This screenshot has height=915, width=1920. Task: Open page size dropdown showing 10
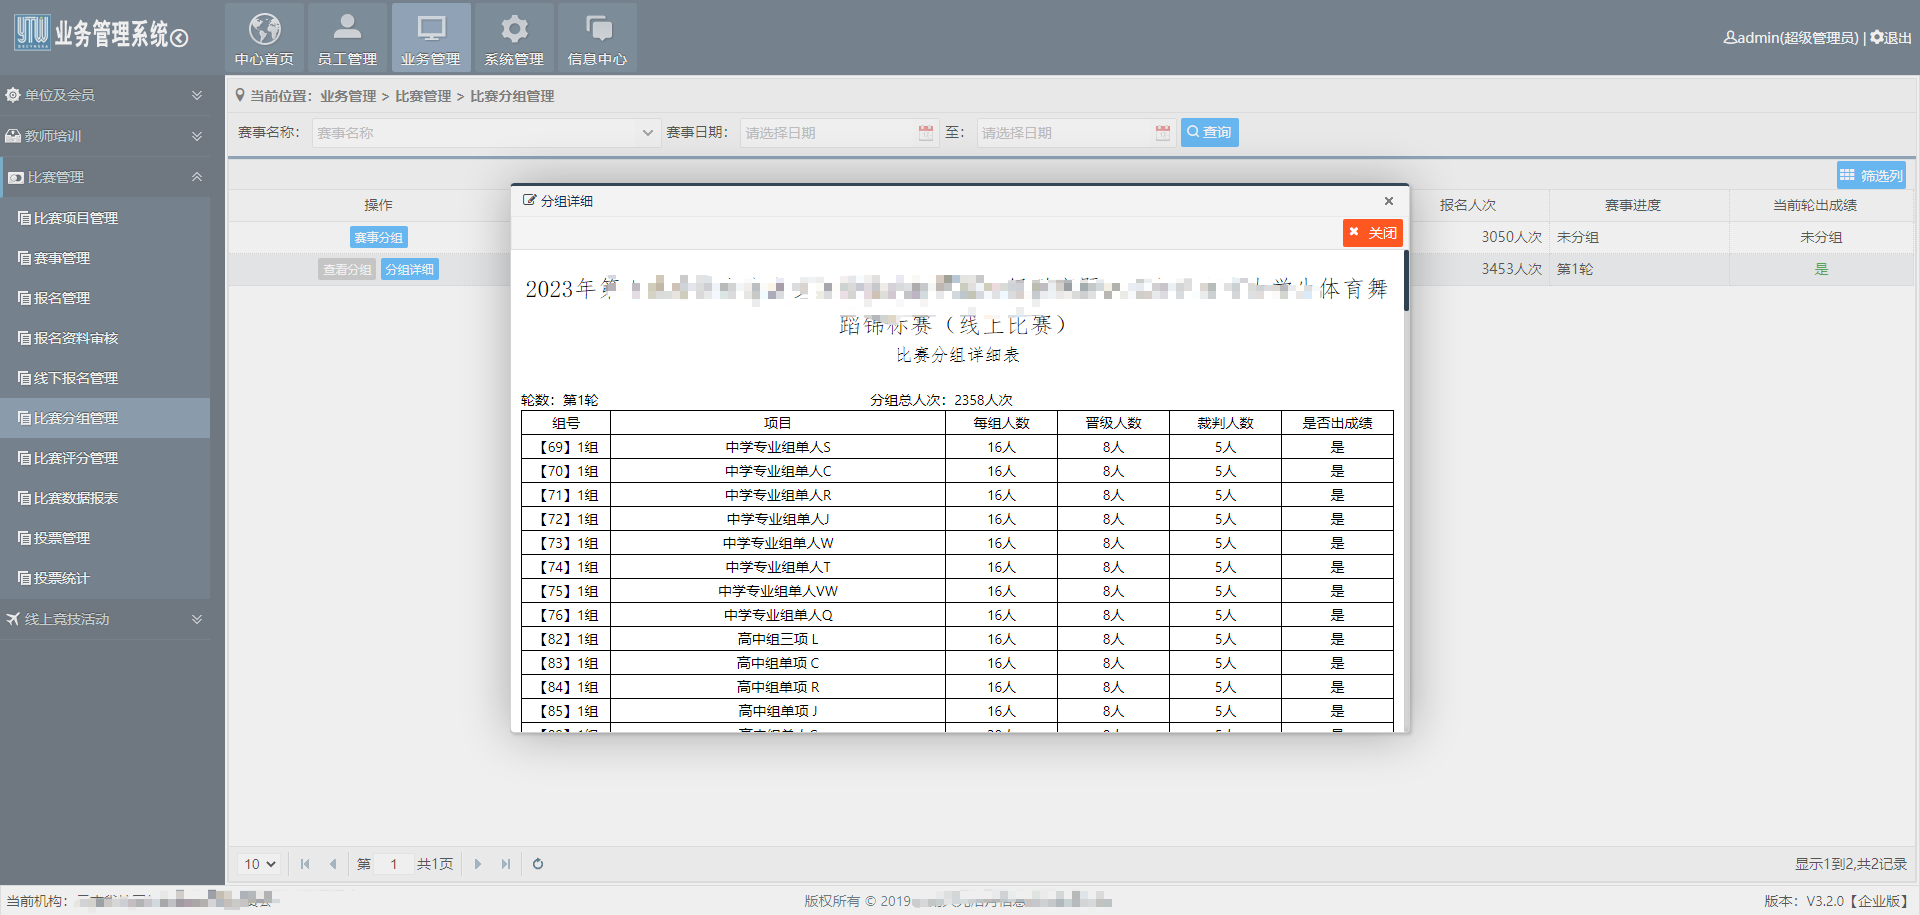(x=260, y=864)
